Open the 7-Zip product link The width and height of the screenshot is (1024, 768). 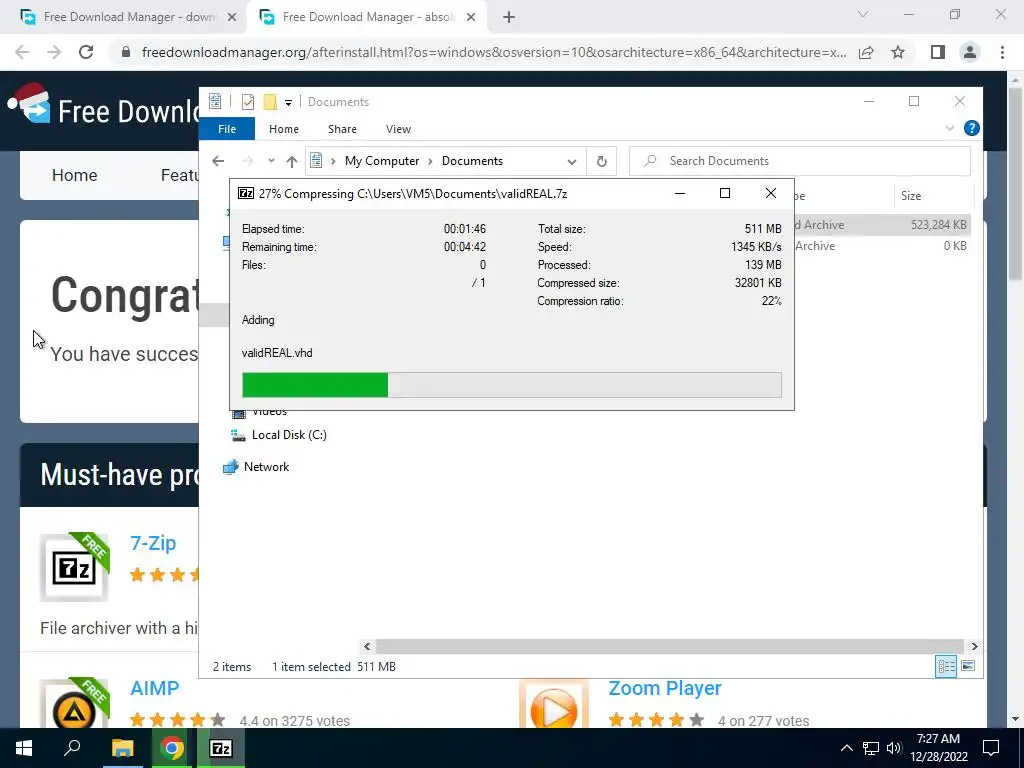pos(153,543)
